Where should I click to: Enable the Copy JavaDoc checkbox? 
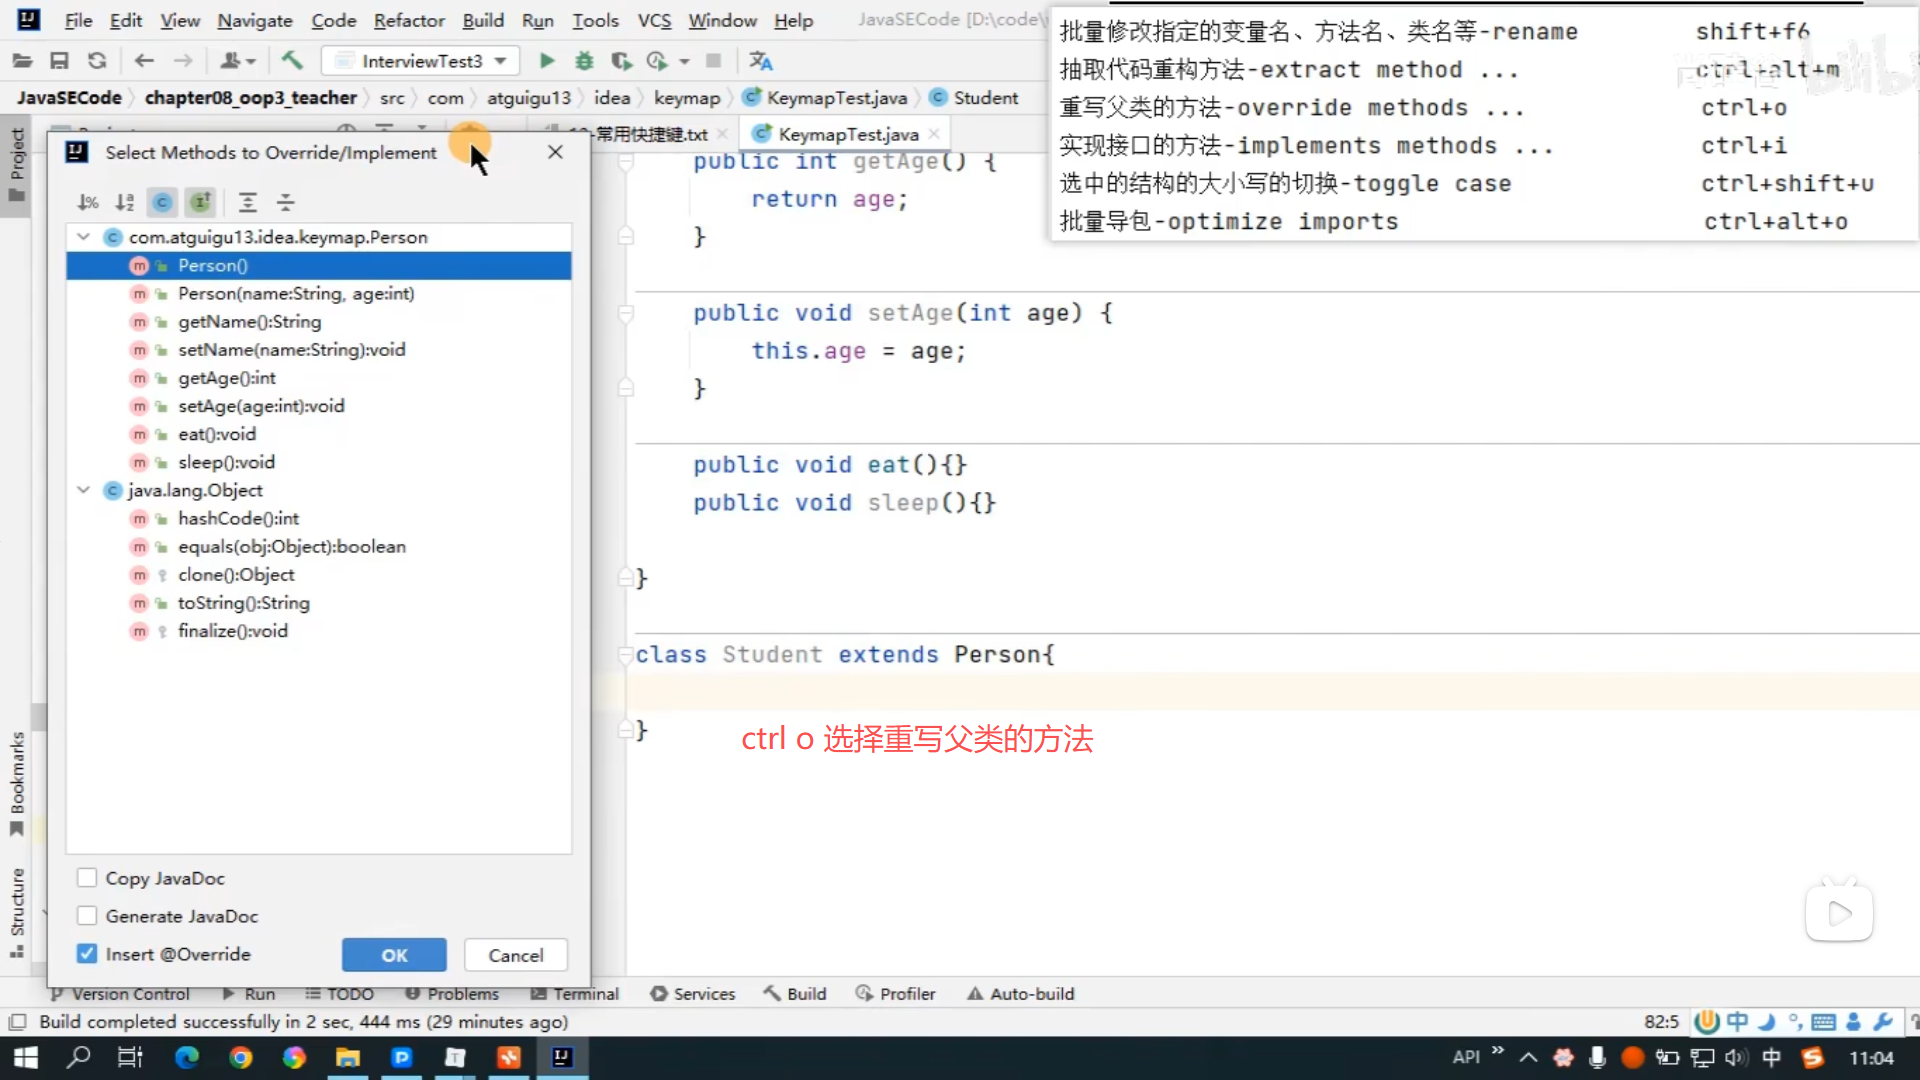(x=87, y=878)
